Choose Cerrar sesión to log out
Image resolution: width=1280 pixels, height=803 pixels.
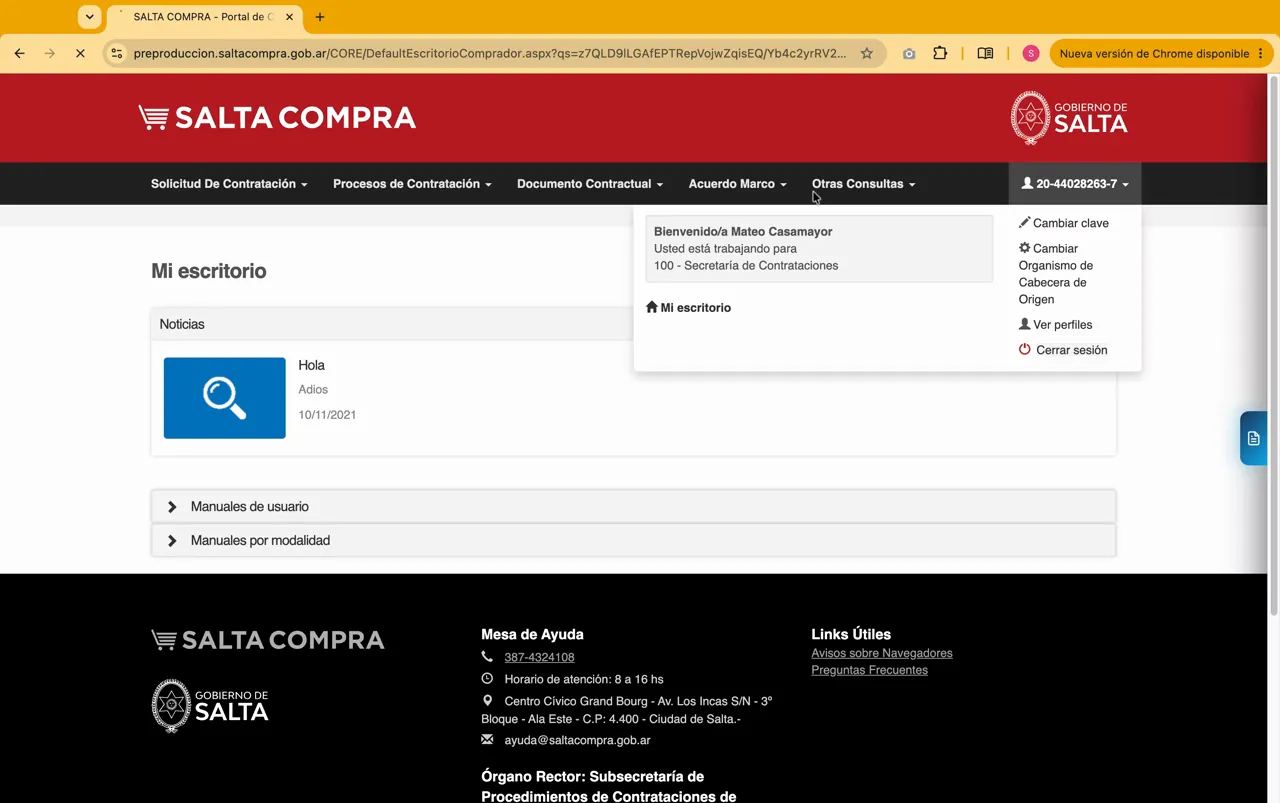point(1063,350)
